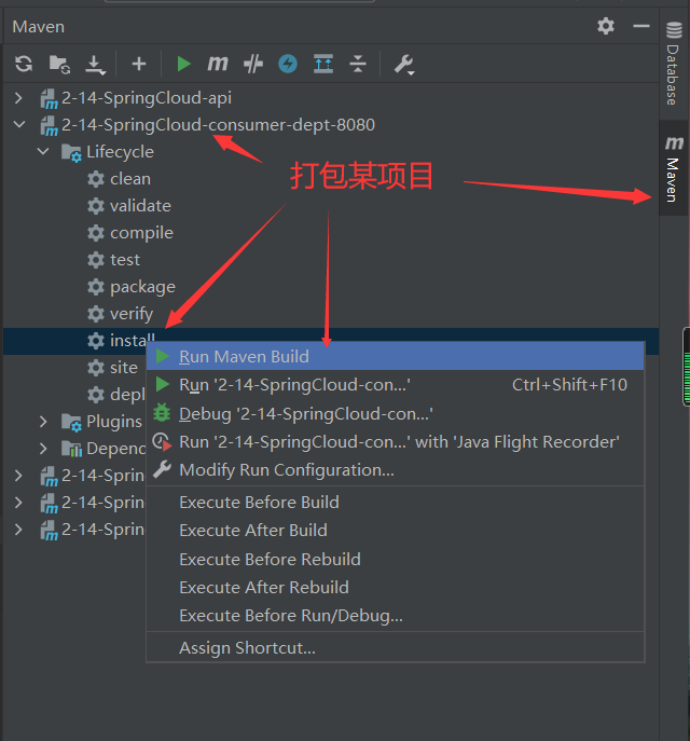The width and height of the screenshot is (690, 741).
Task: Click the Plugins folder icon
Action: coord(71,422)
